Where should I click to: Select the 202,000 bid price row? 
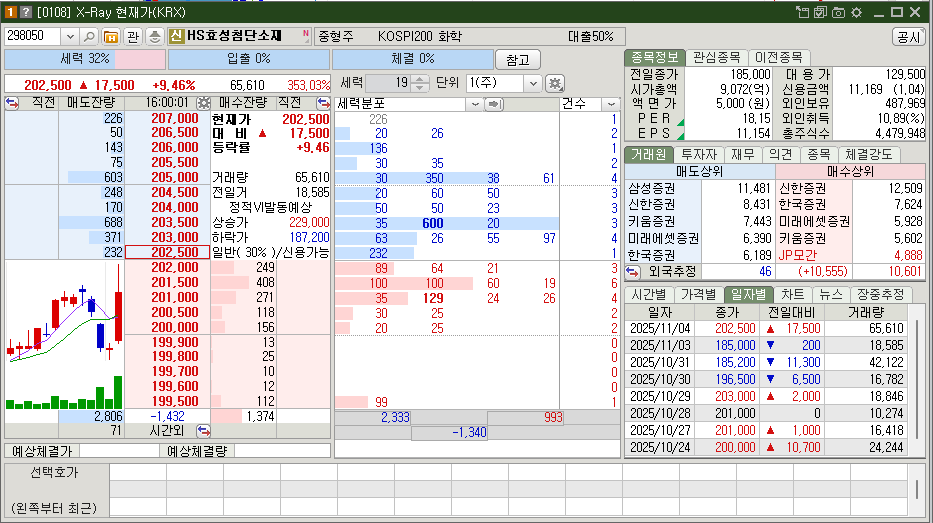167,267
